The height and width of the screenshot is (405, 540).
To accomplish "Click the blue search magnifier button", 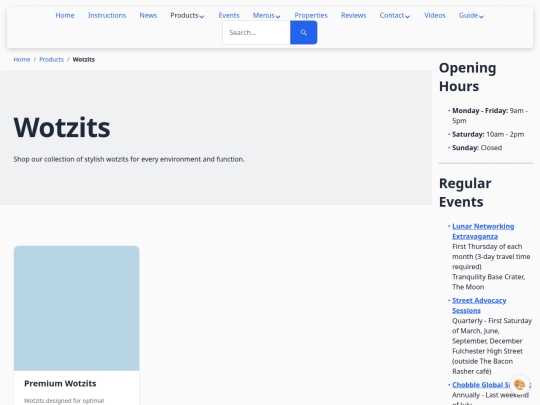I will (x=303, y=32).
